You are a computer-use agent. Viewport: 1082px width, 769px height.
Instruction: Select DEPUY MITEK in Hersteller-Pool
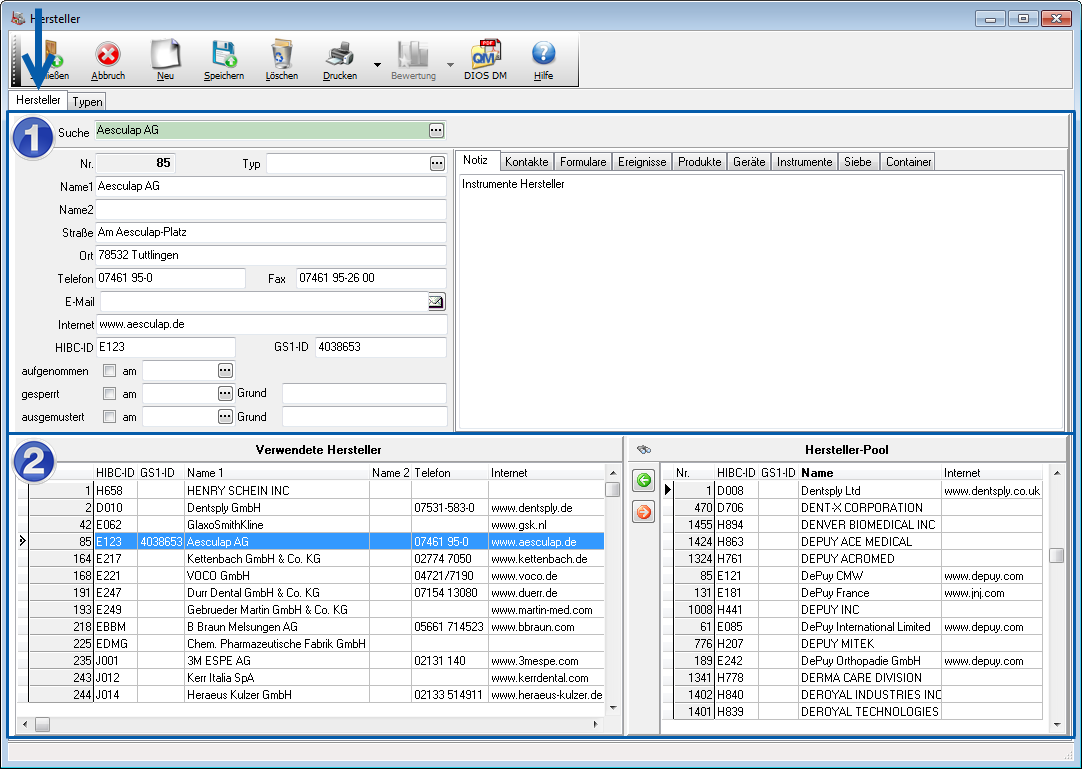[x=858, y=643]
